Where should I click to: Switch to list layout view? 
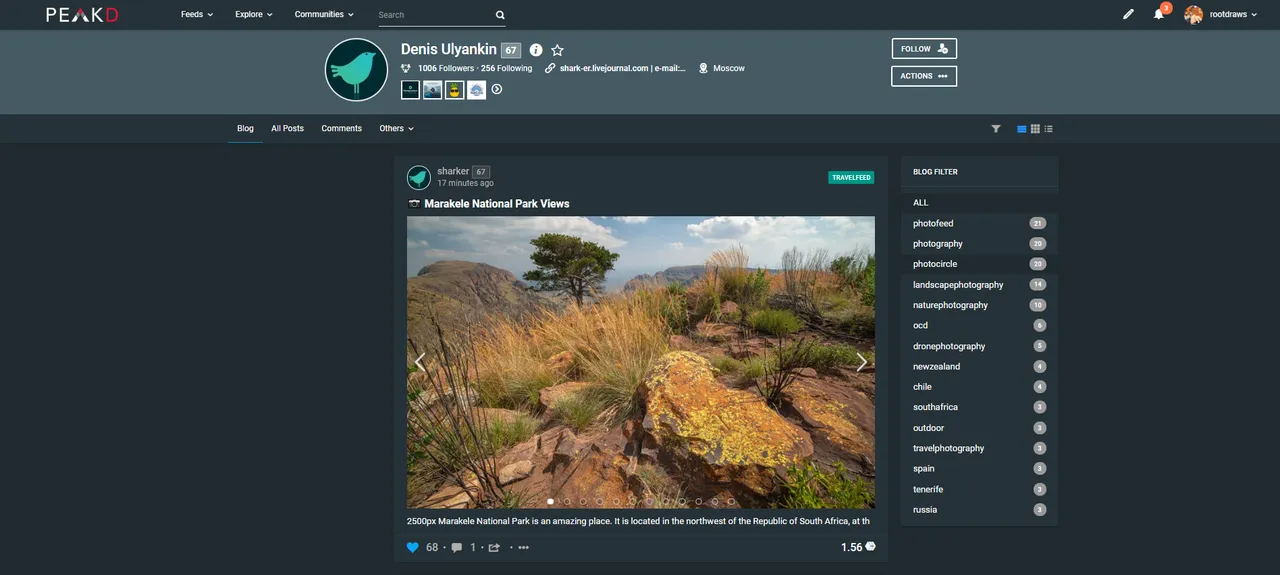point(1048,129)
